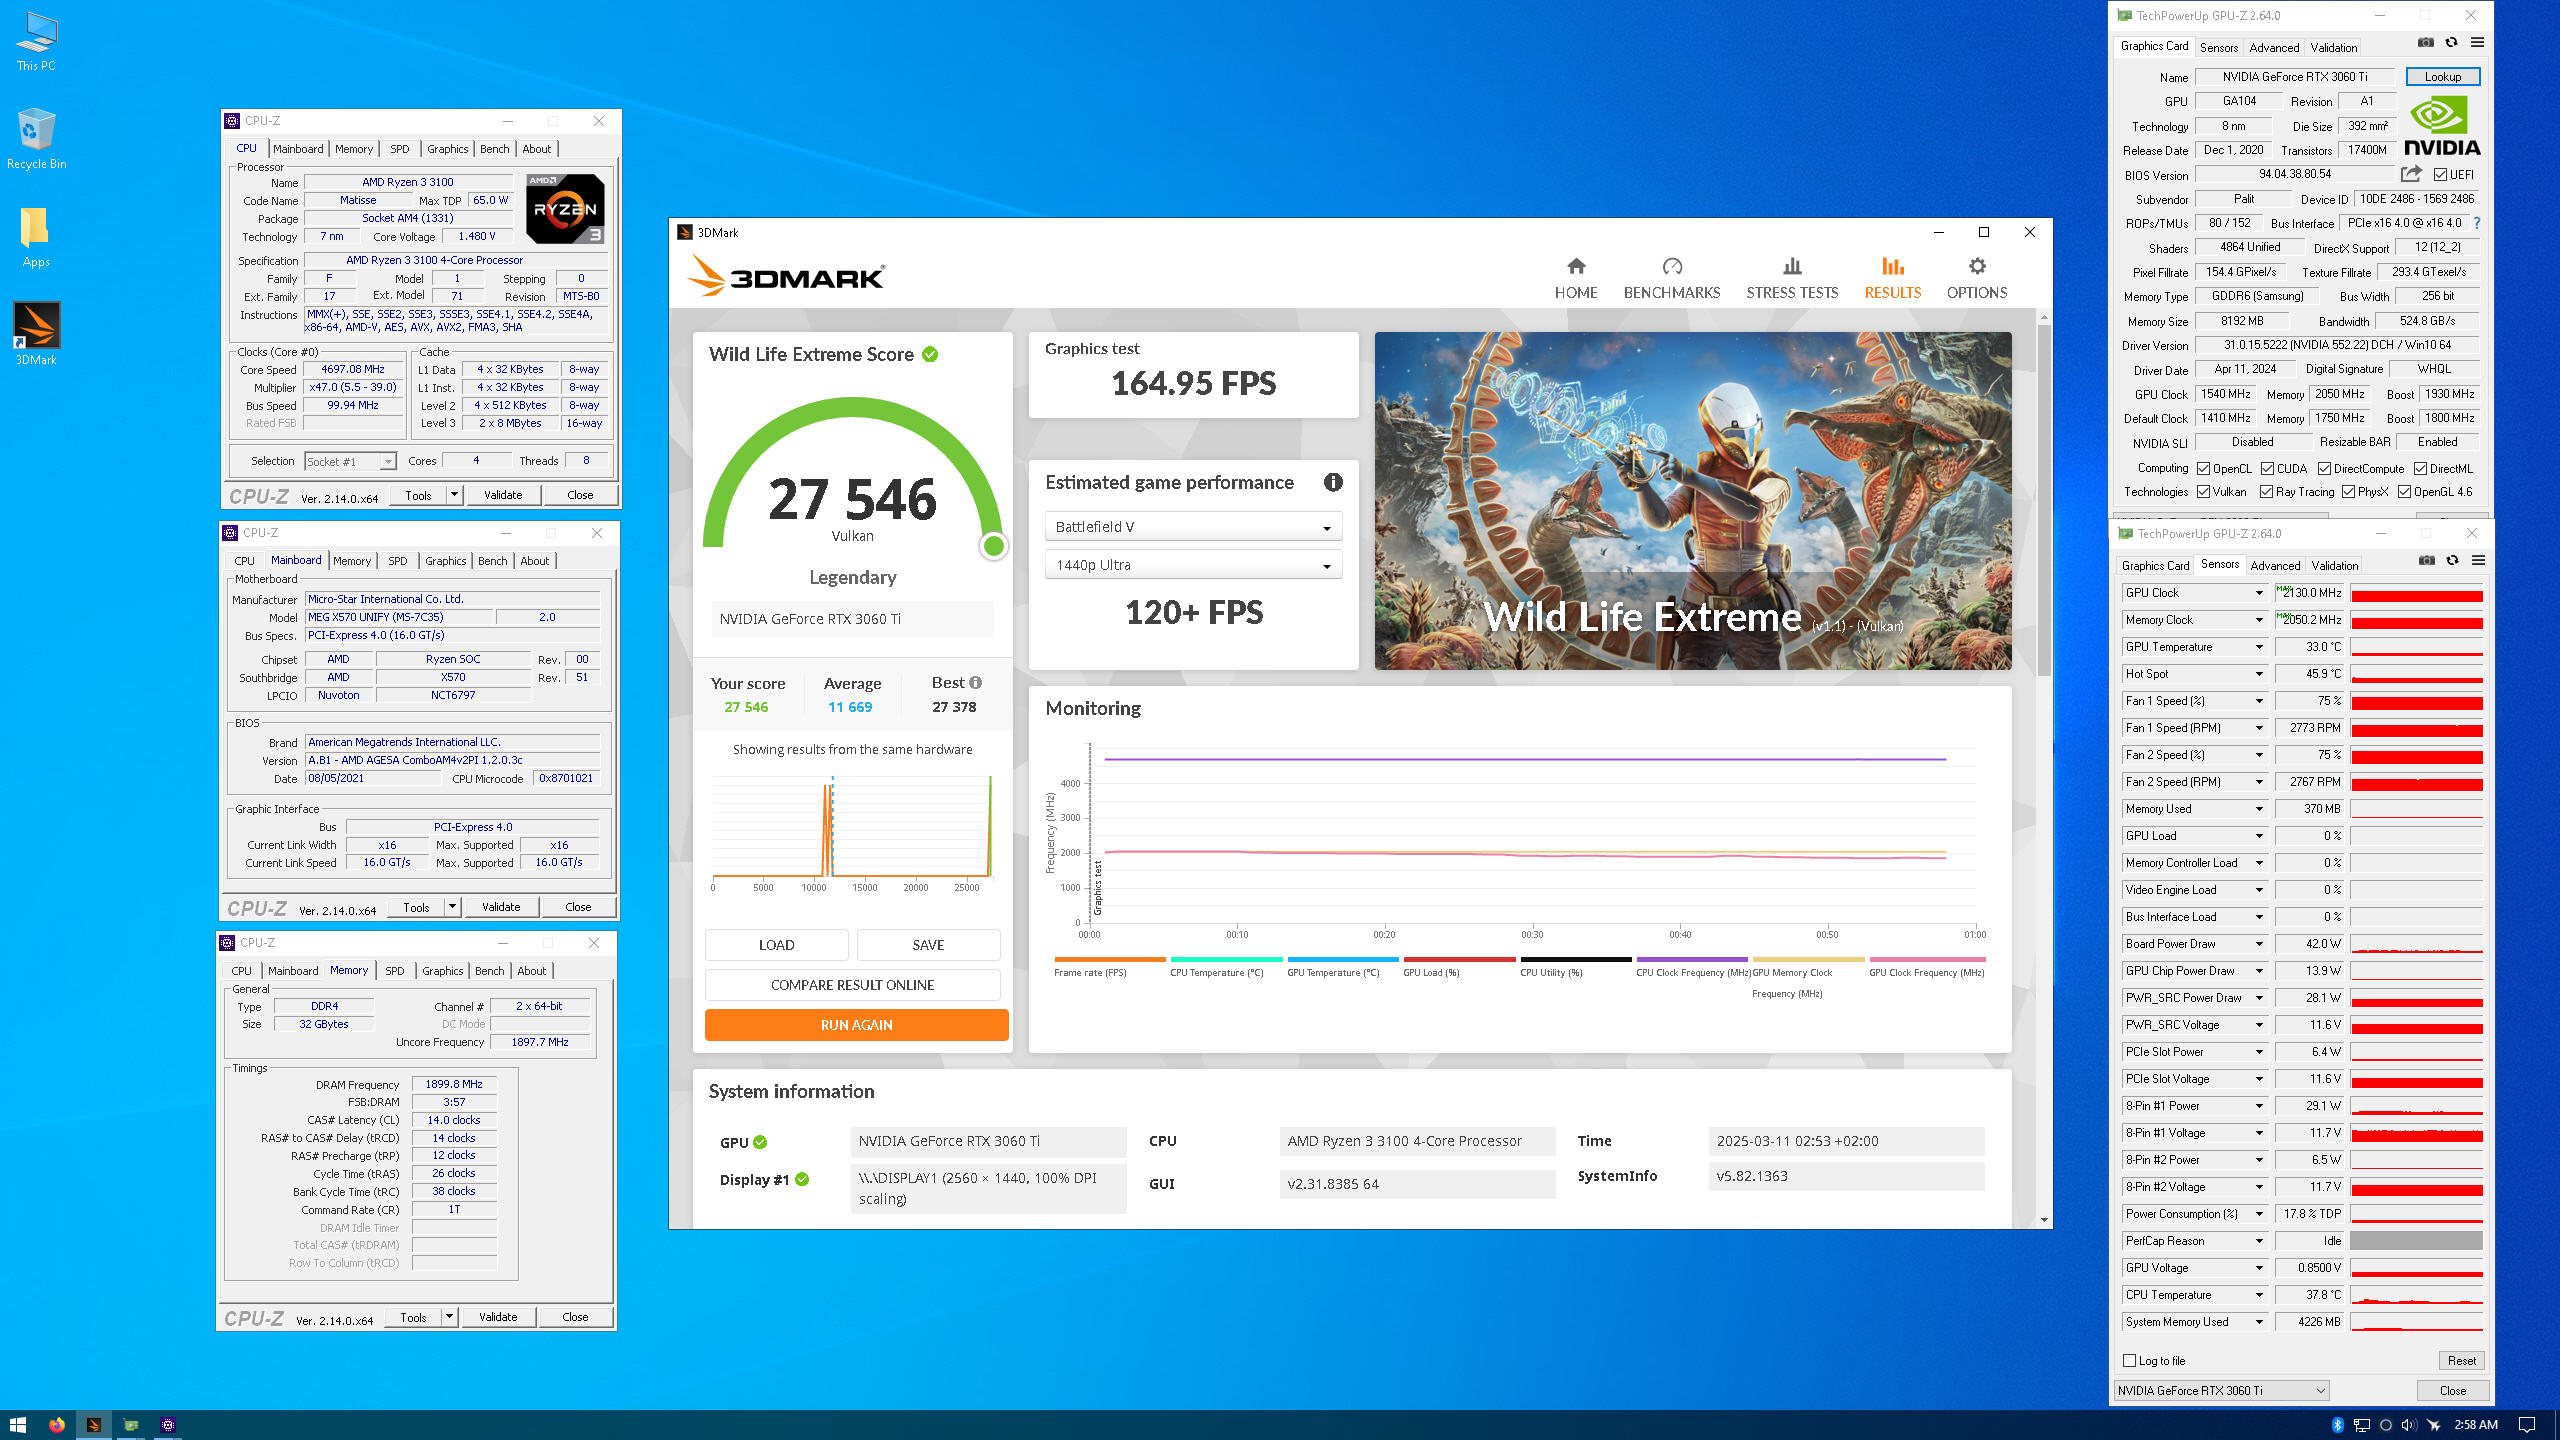Click Firefox icon in taskbar
This screenshot has height=1440, width=2560.
point(56,1424)
